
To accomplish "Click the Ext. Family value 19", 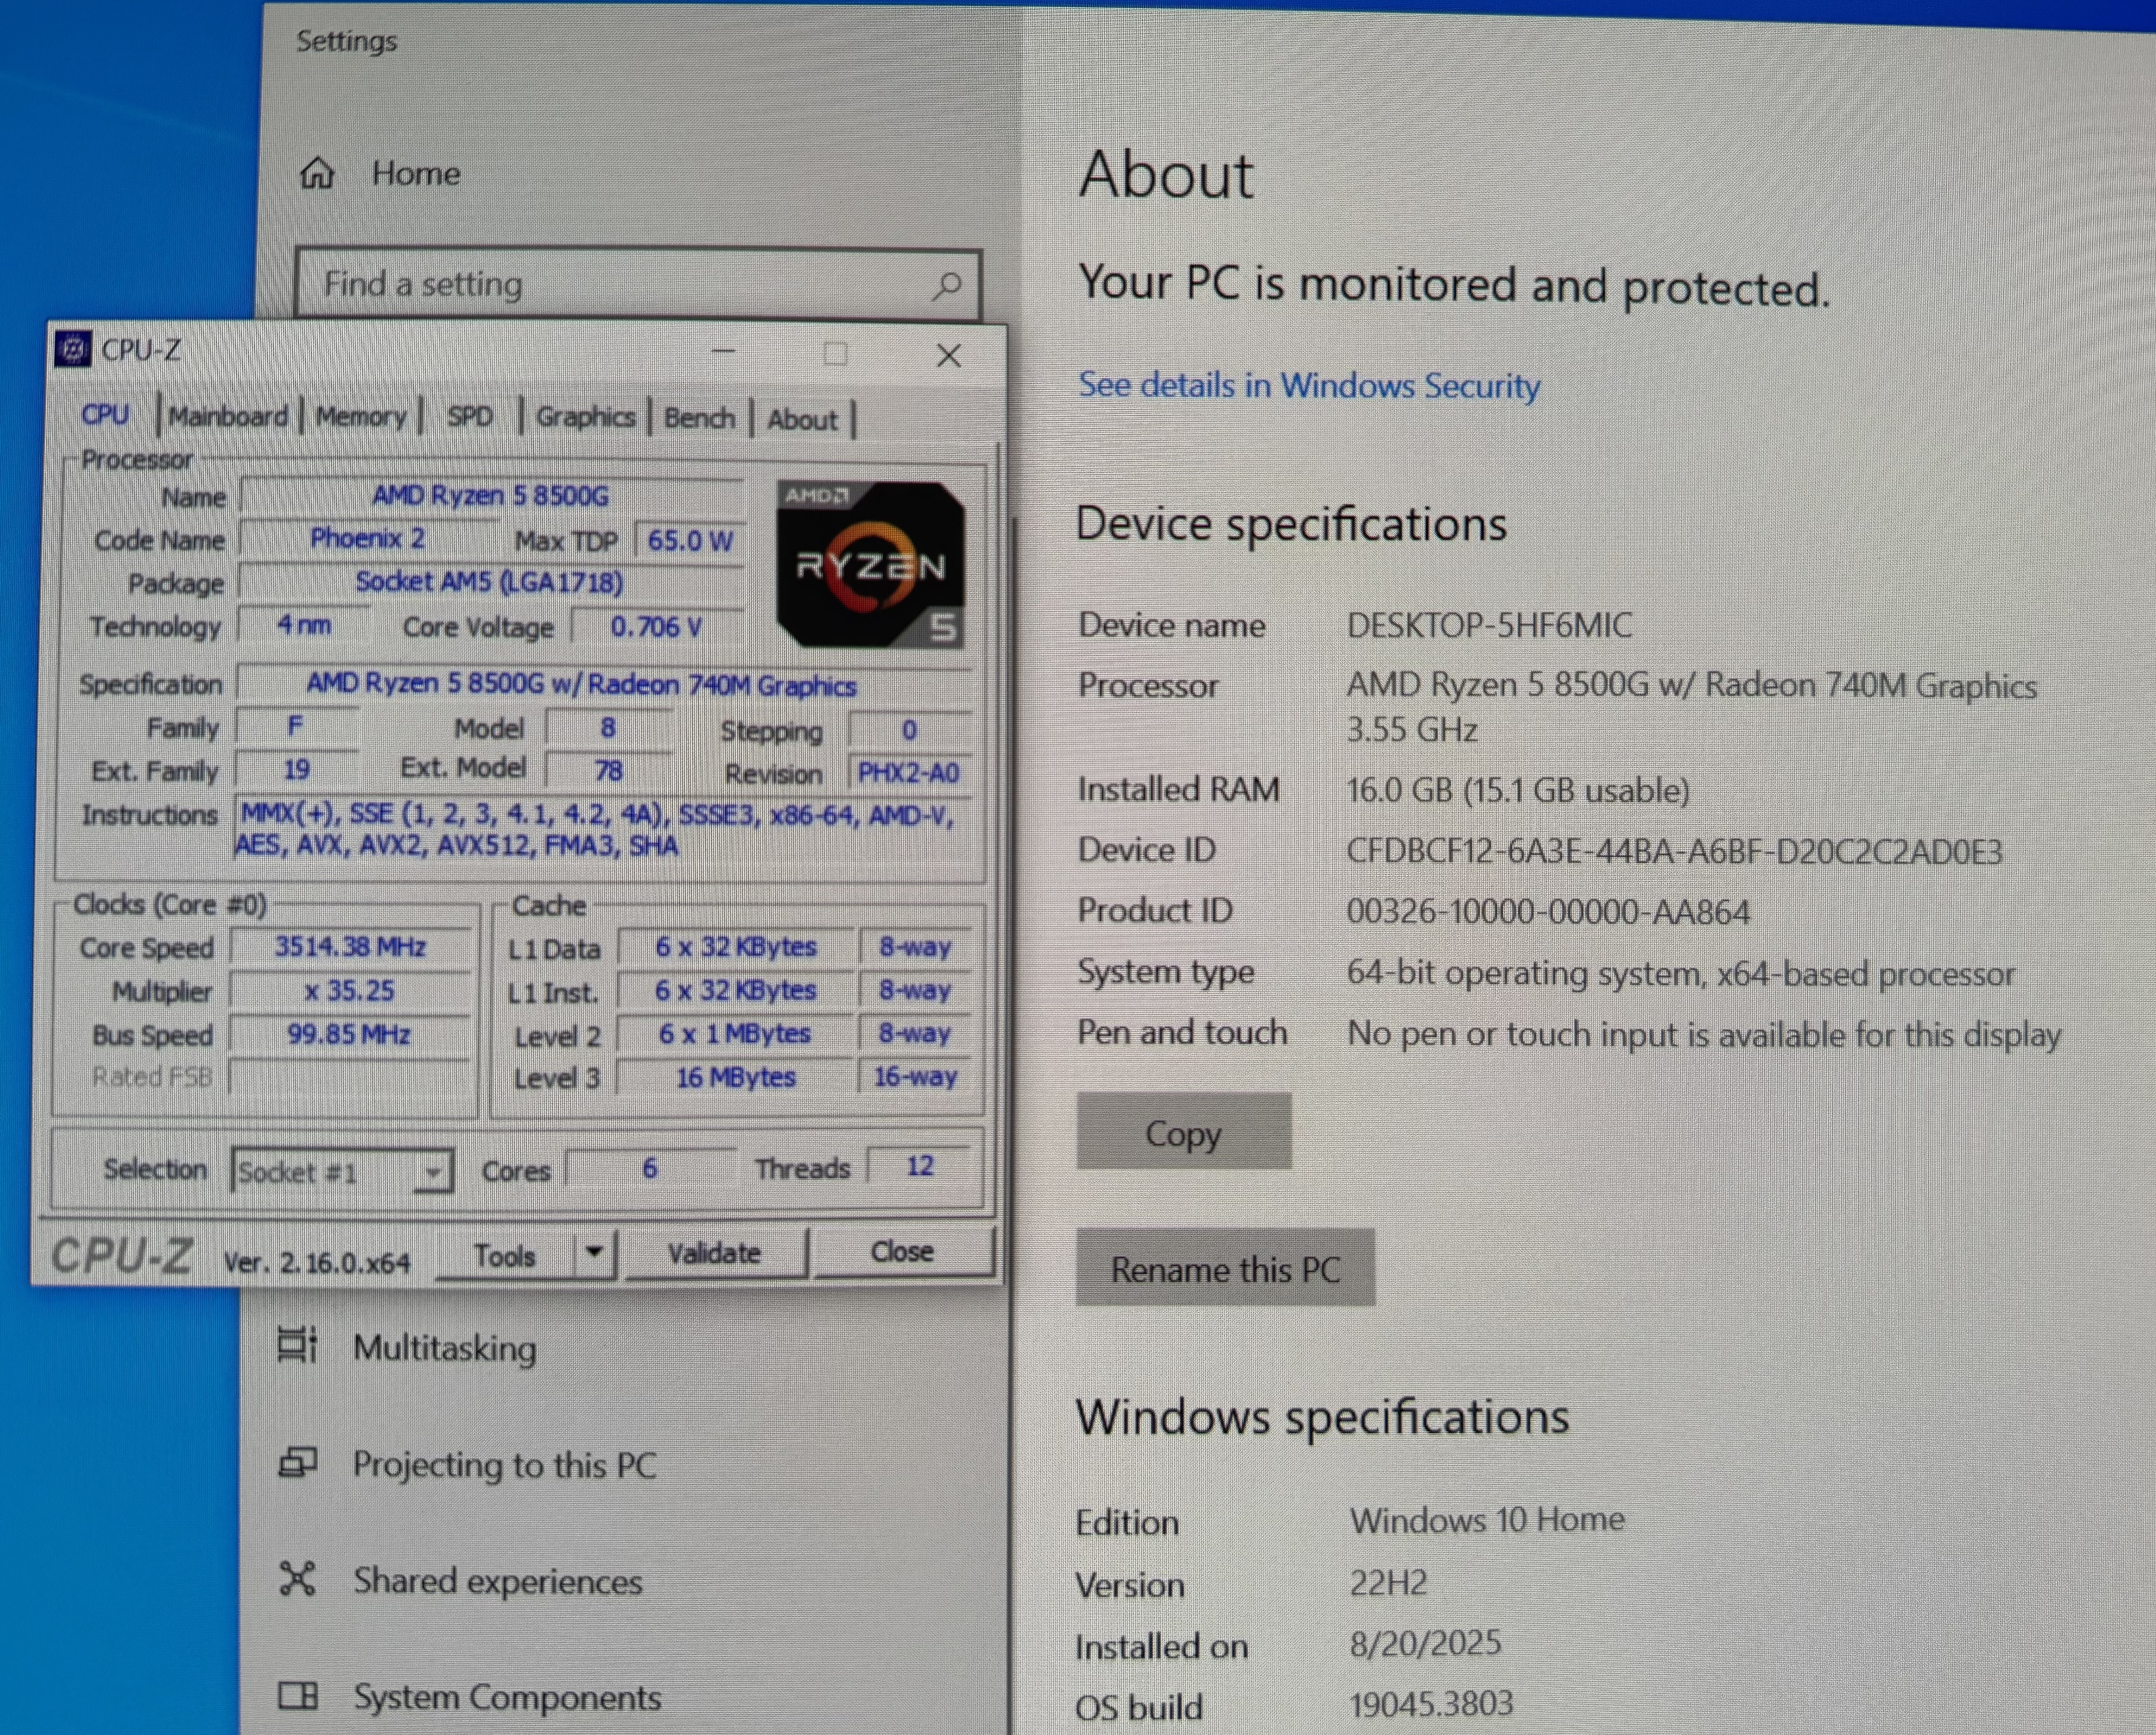I will (297, 769).
